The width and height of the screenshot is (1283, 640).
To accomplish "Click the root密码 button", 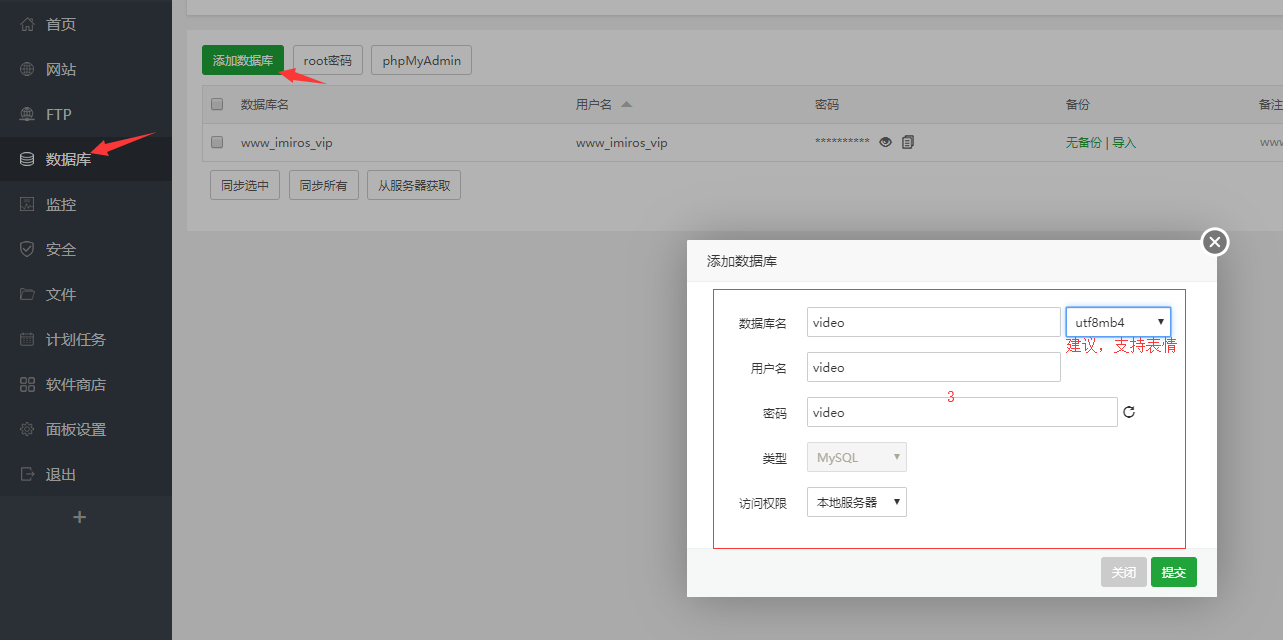I will [328, 60].
